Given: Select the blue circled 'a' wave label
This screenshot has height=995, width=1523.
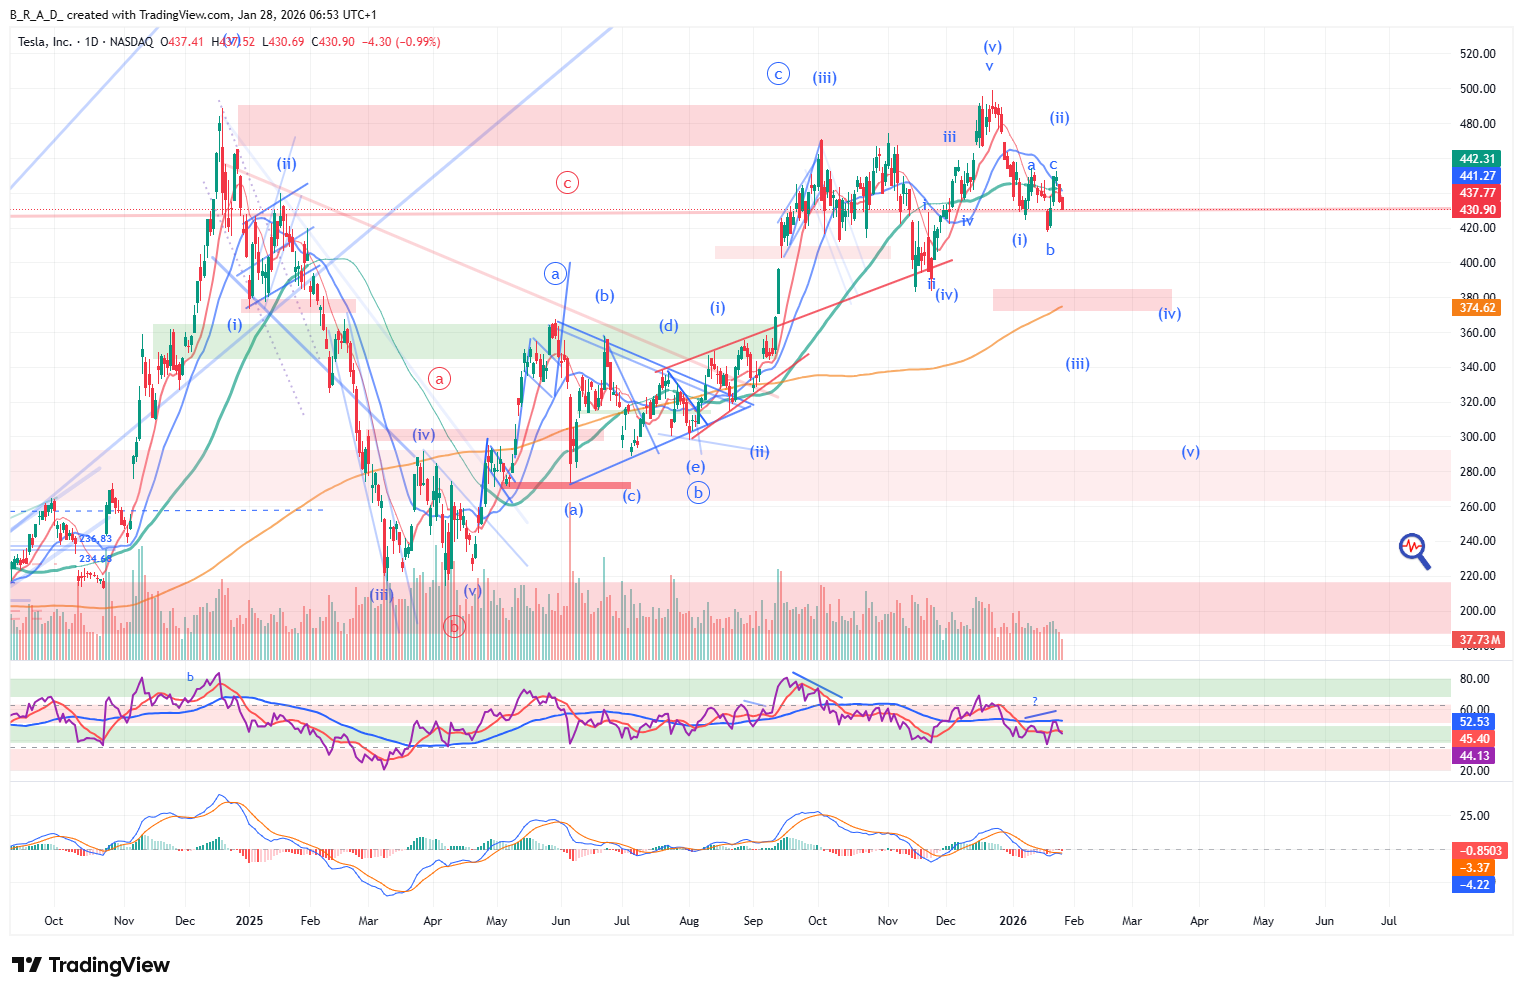Looking at the screenshot, I should 555,274.
